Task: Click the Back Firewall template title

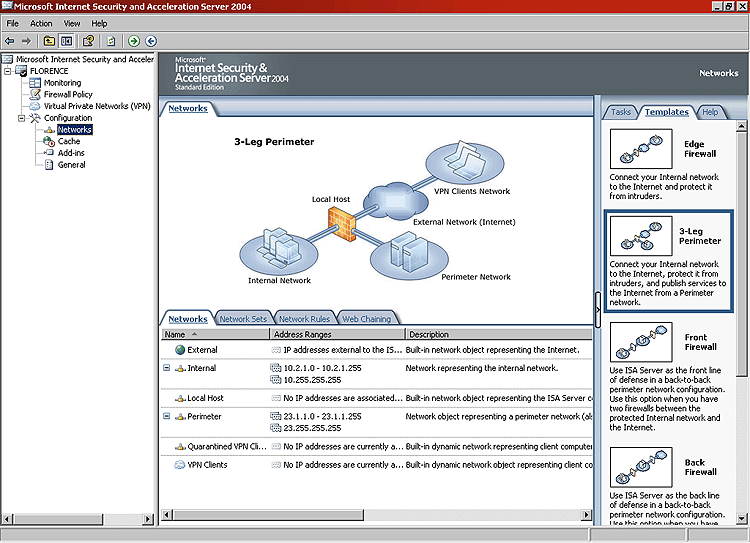Action: pos(700,467)
